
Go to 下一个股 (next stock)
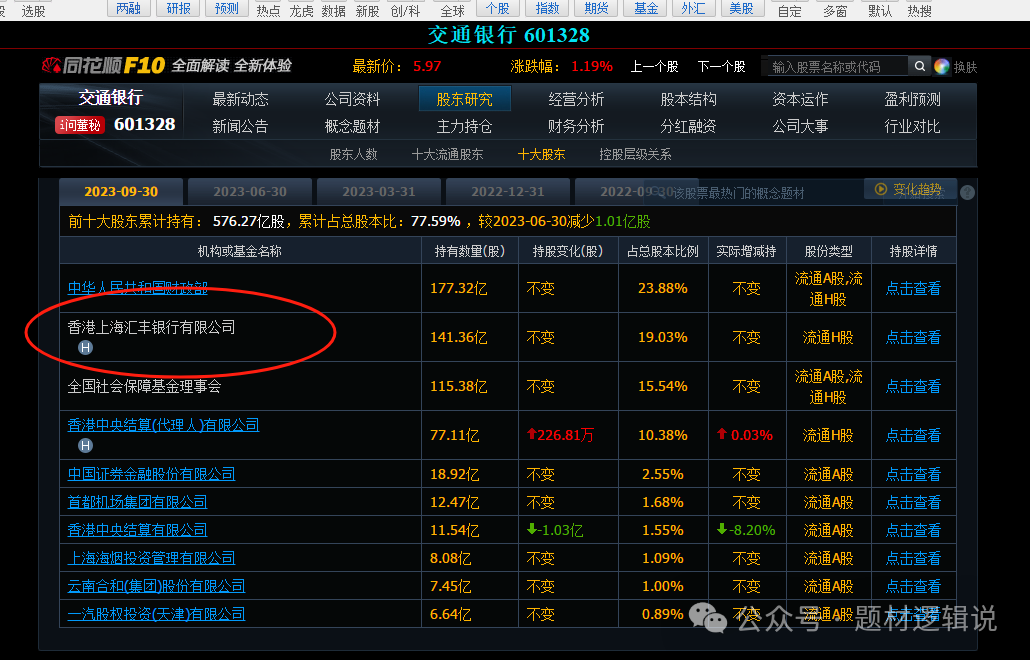(x=721, y=67)
